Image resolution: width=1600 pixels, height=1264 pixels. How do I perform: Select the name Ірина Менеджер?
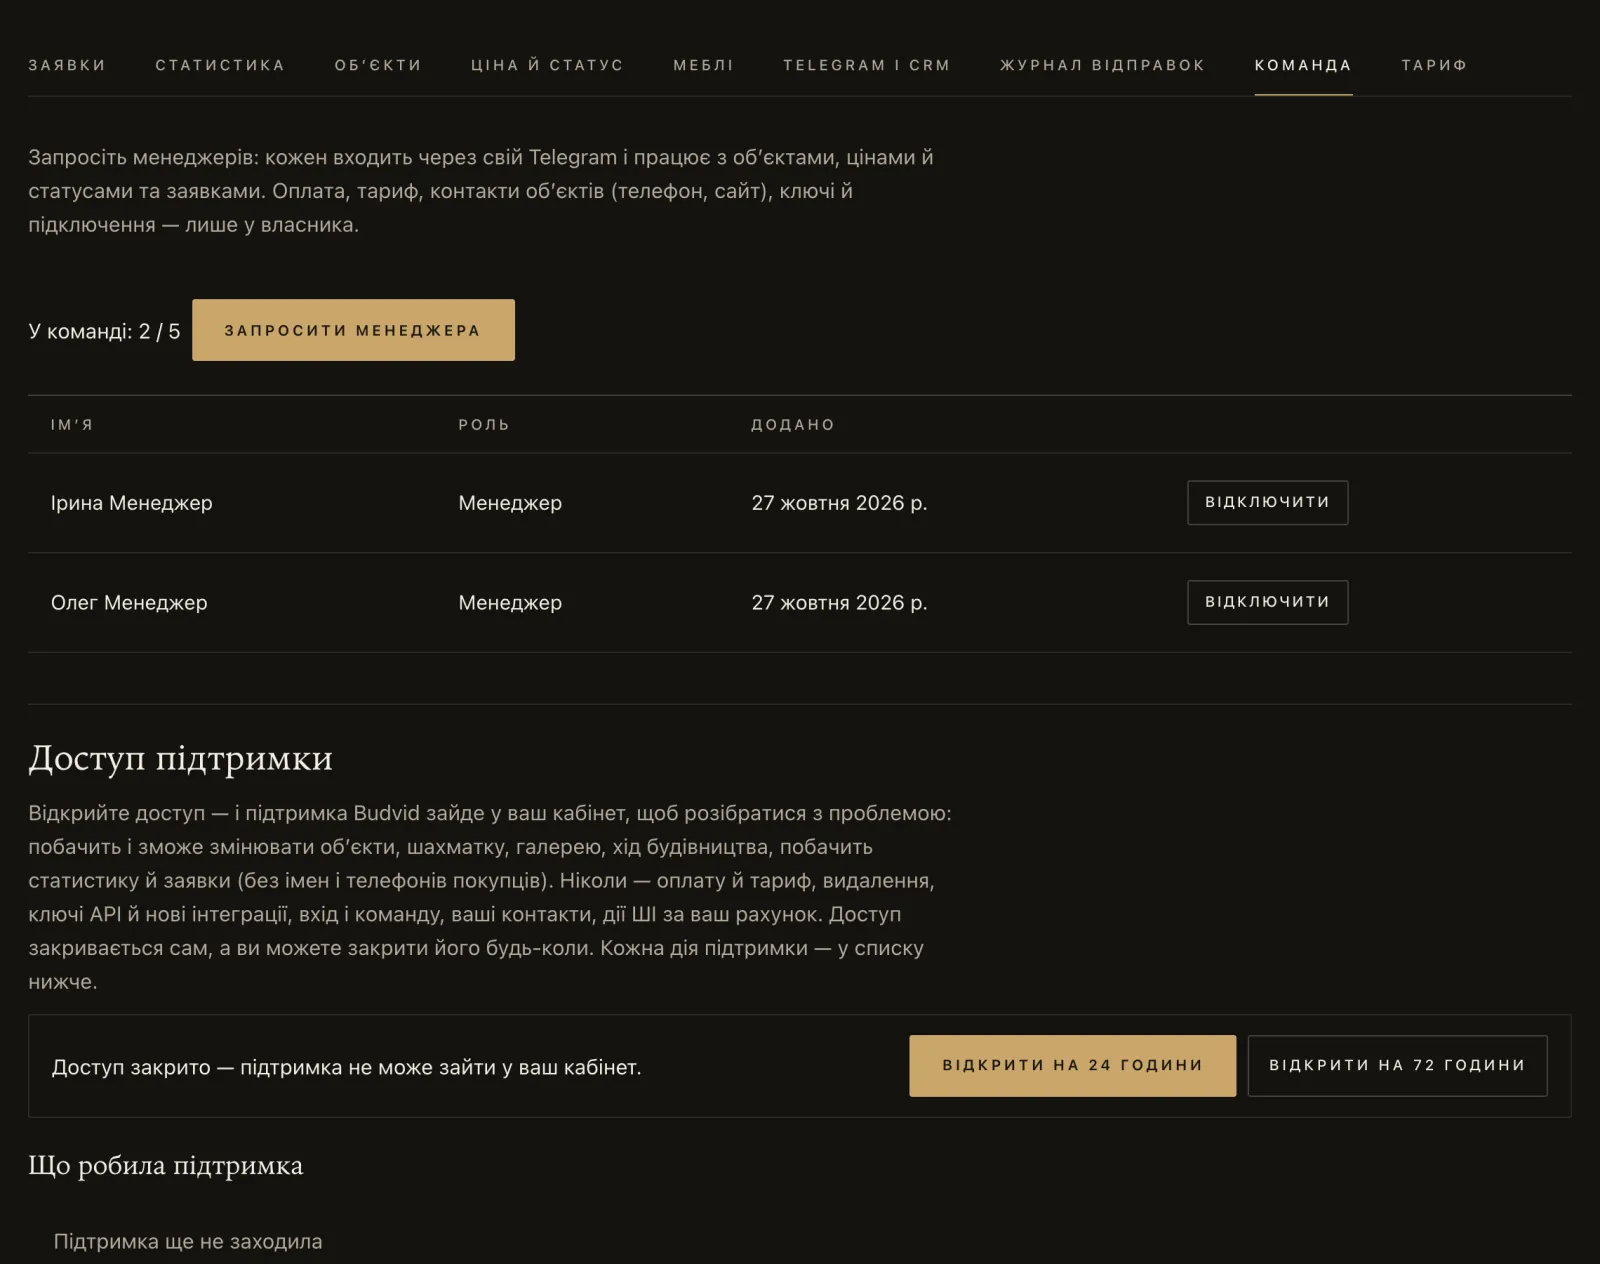coord(132,503)
